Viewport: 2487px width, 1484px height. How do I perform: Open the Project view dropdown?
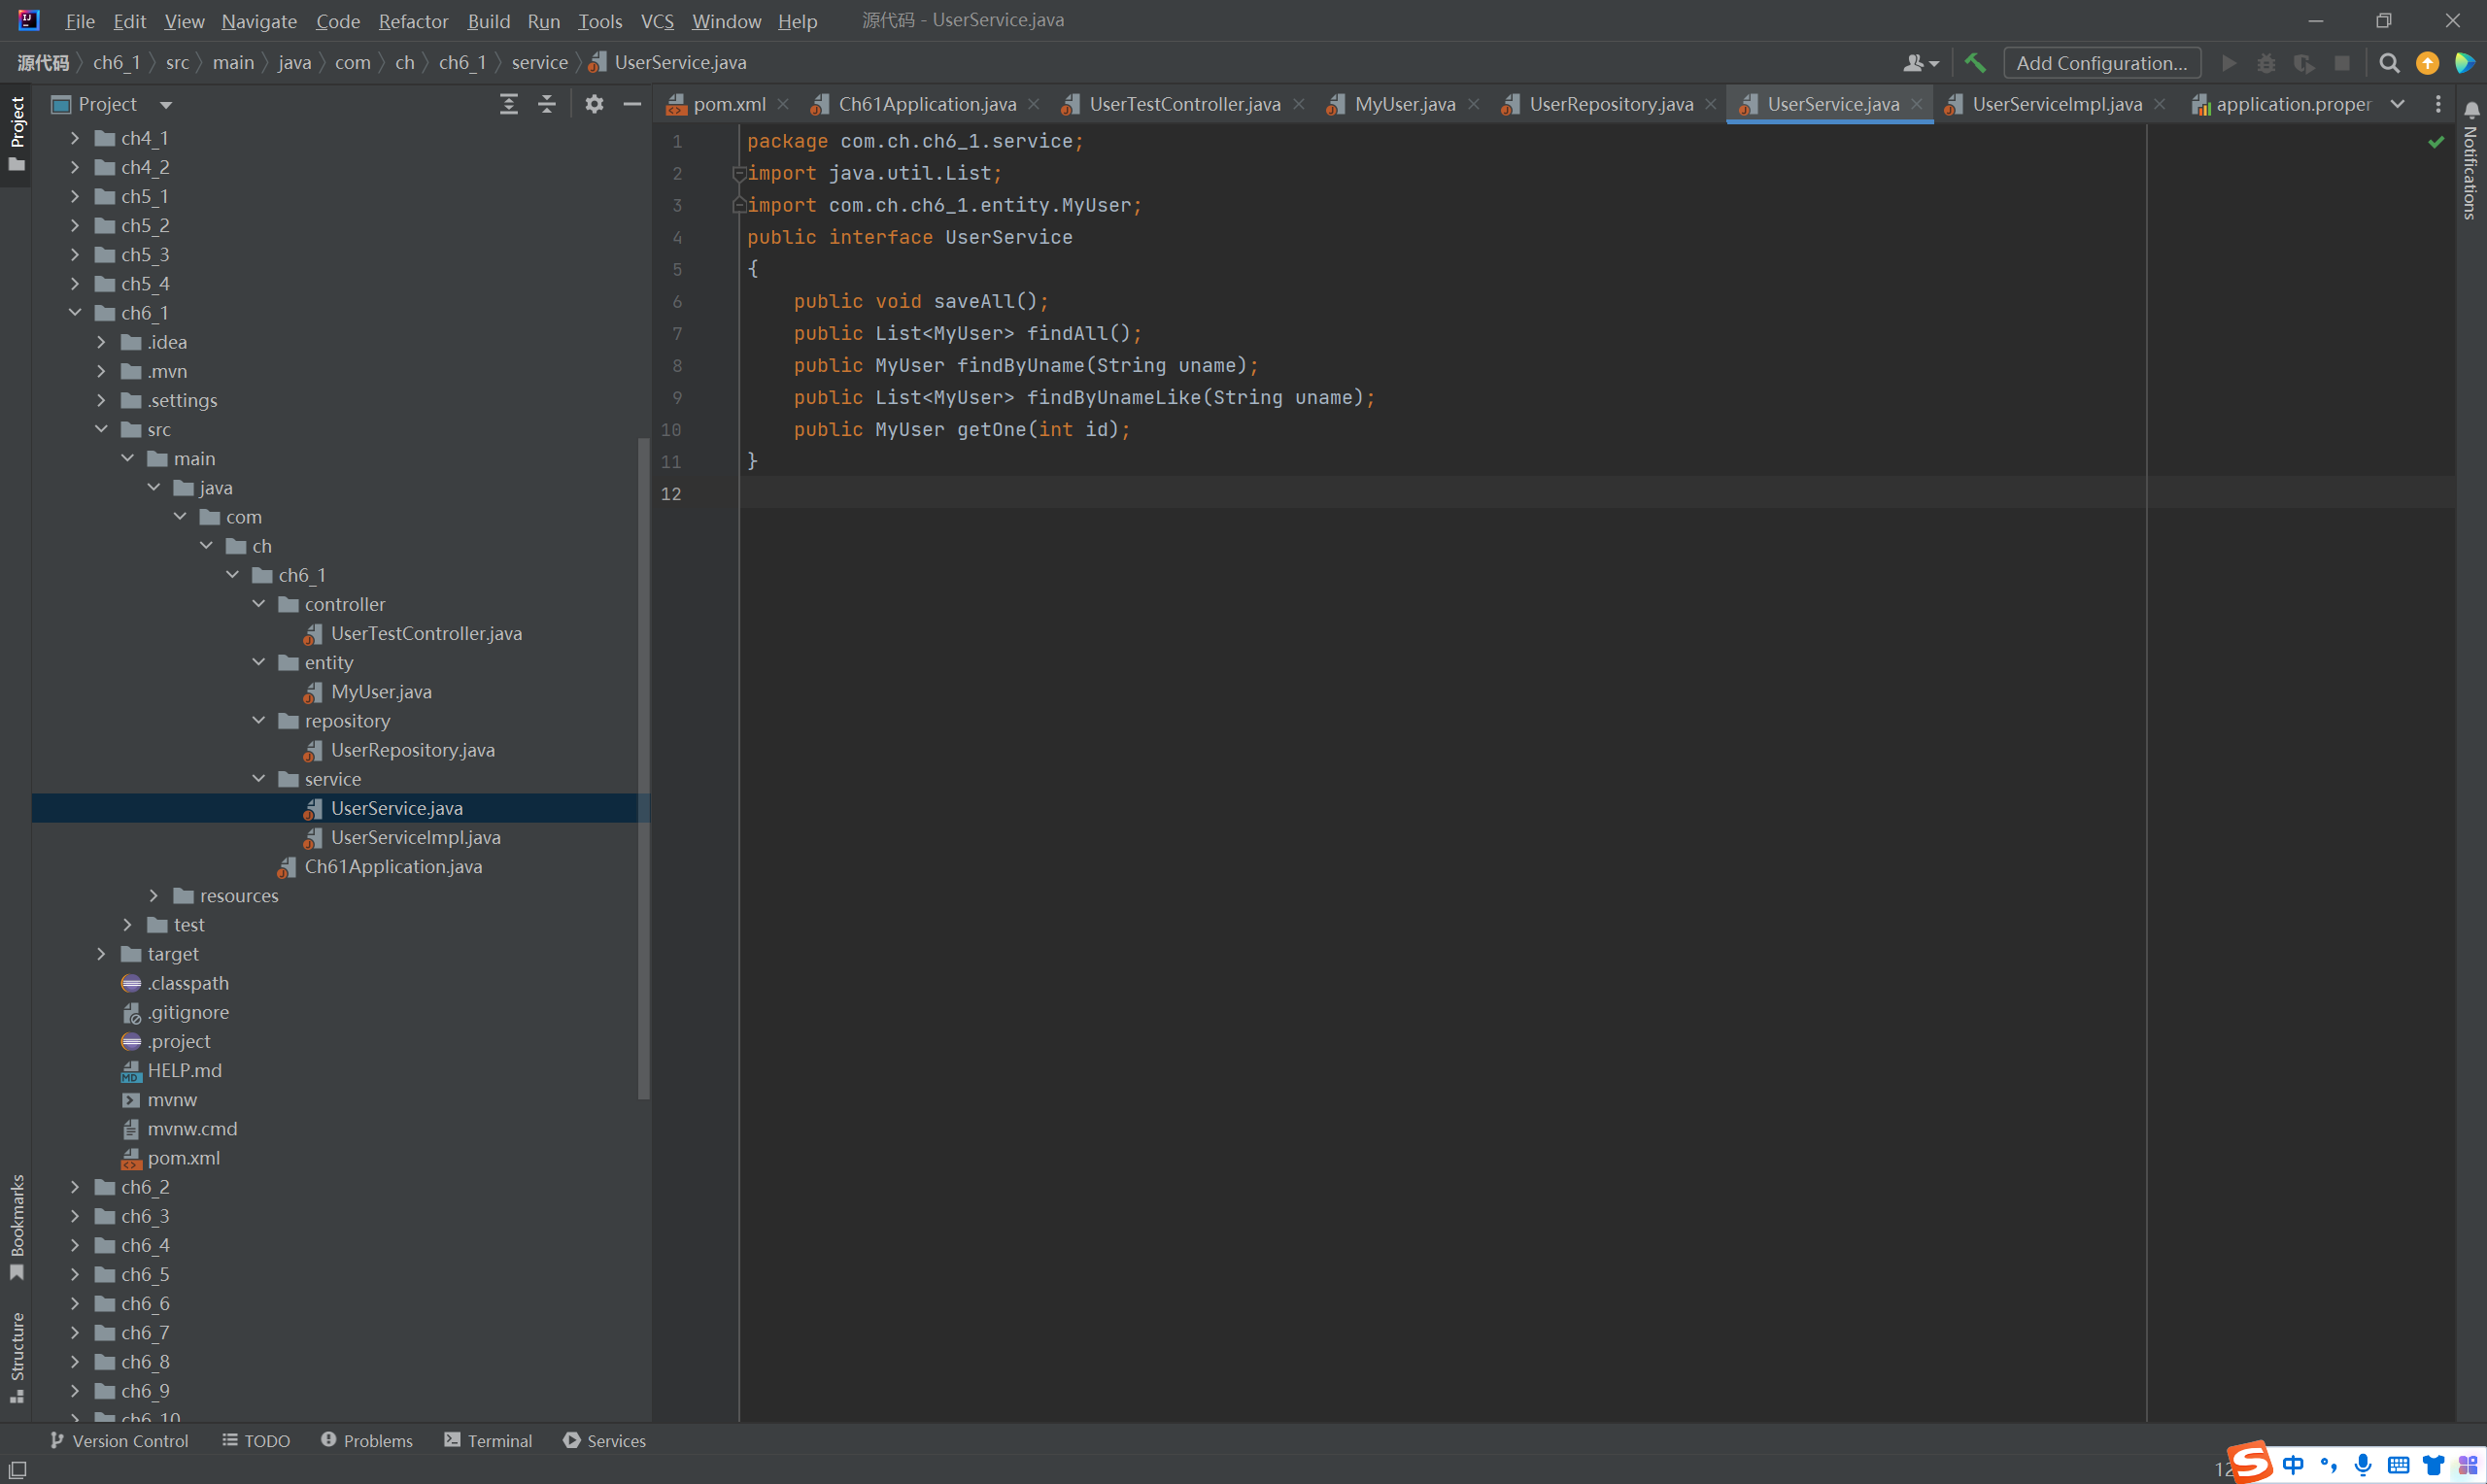pos(166,105)
